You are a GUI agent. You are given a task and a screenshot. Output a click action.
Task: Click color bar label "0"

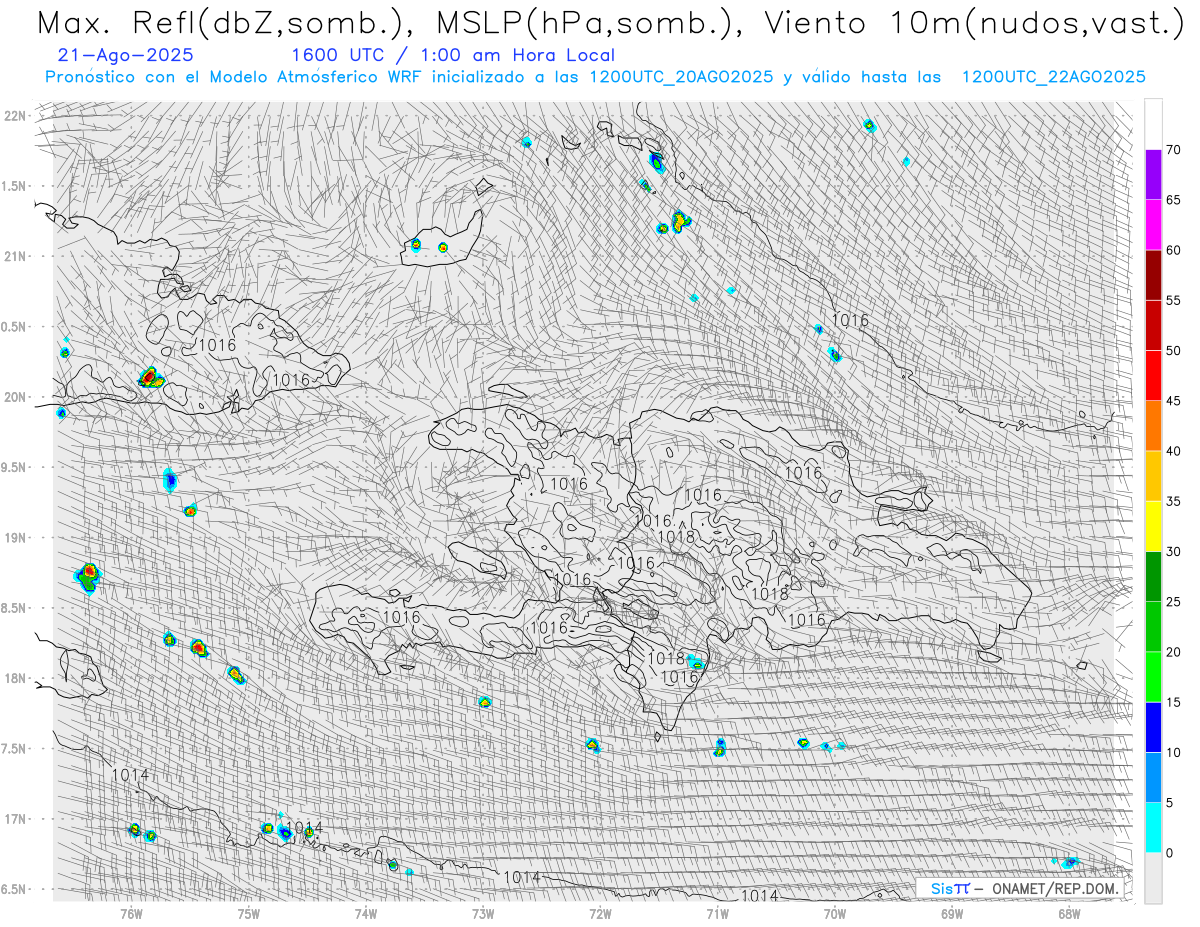[x=1169, y=853]
